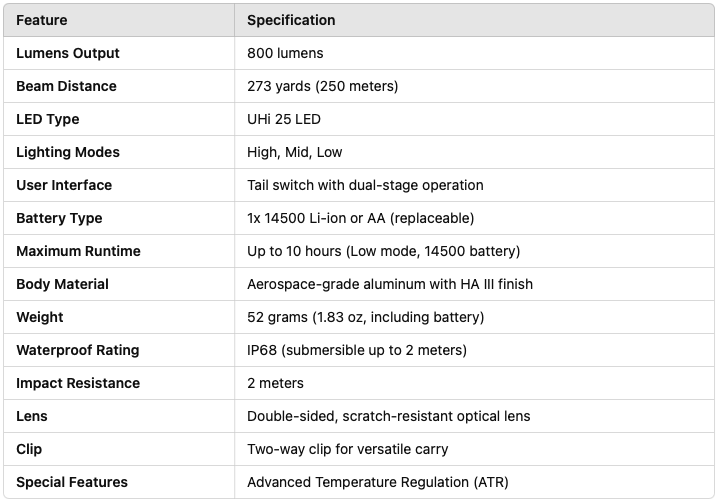Select the Weight row label

click(x=40, y=317)
